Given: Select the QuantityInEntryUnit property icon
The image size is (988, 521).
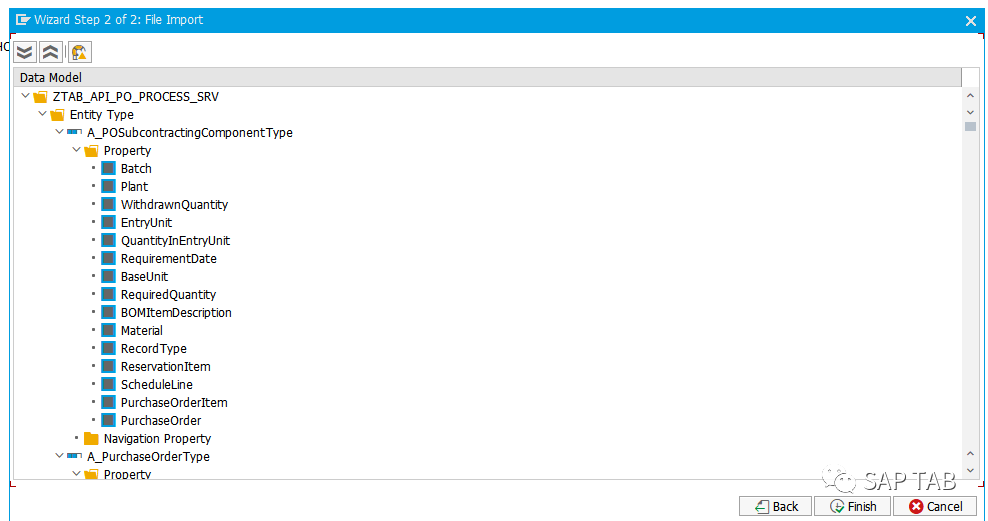Looking at the screenshot, I should pyautogui.click(x=108, y=240).
